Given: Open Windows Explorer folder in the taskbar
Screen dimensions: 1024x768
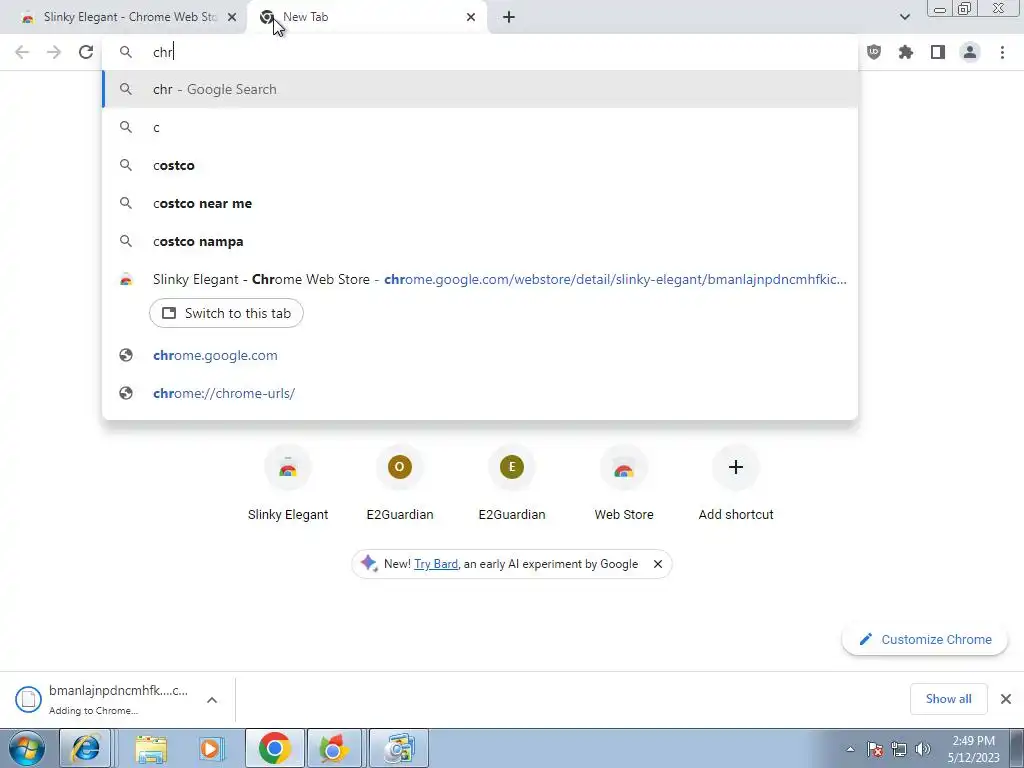Looking at the screenshot, I should (x=151, y=748).
